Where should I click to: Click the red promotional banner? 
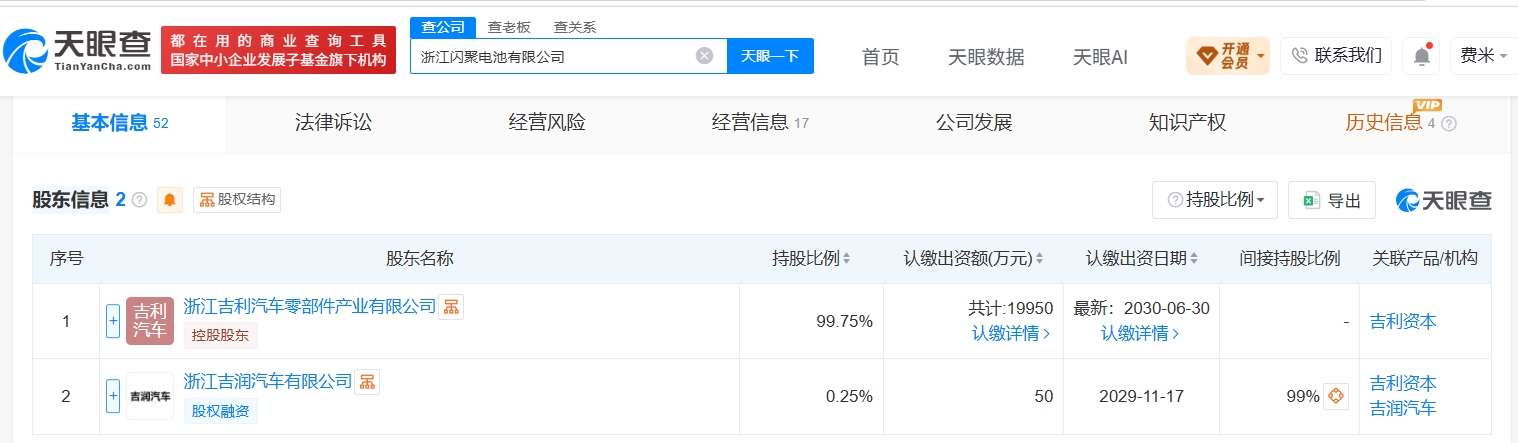(x=278, y=50)
